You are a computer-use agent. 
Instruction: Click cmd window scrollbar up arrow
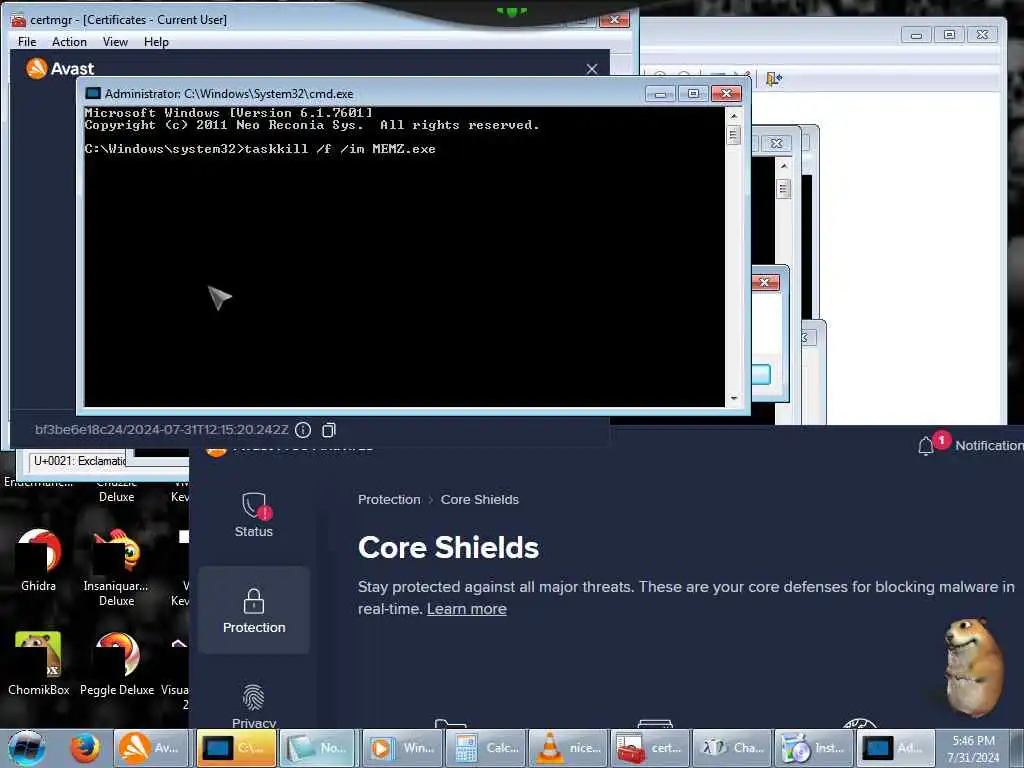coord(733,116)
